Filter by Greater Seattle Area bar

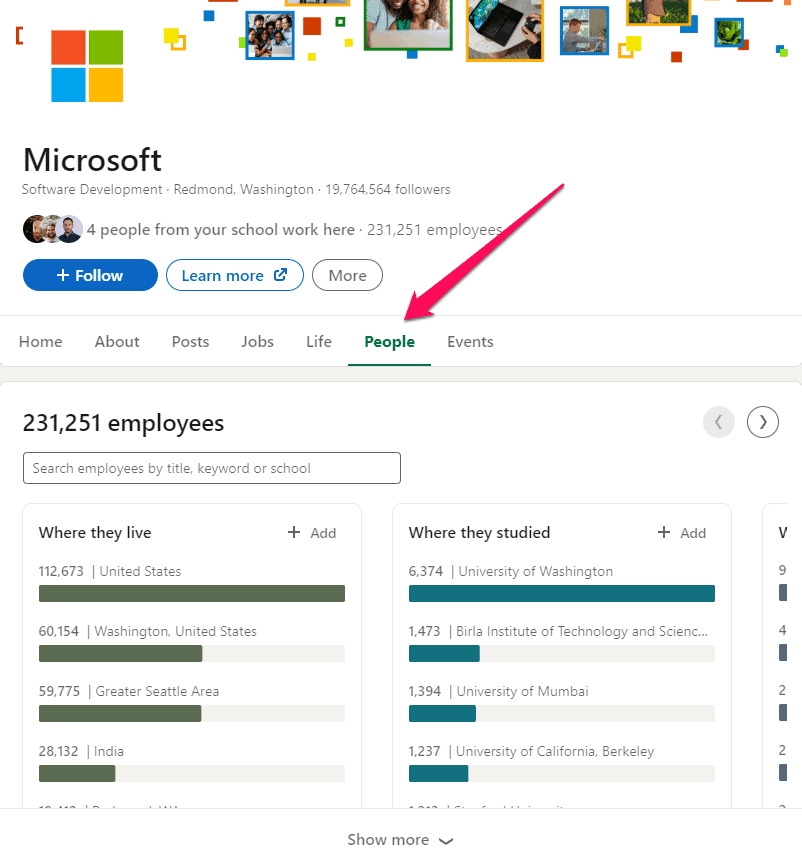click(x=192, y=714)
